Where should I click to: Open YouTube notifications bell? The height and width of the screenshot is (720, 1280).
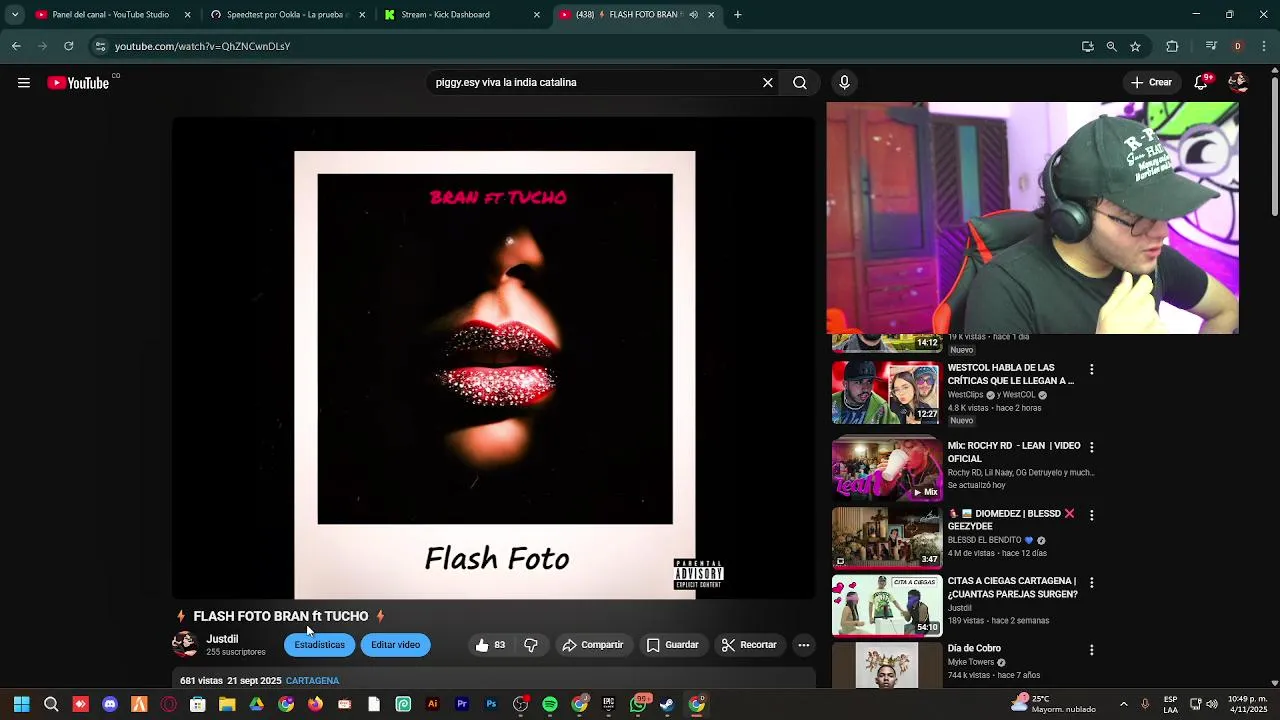coord(1201,83)
